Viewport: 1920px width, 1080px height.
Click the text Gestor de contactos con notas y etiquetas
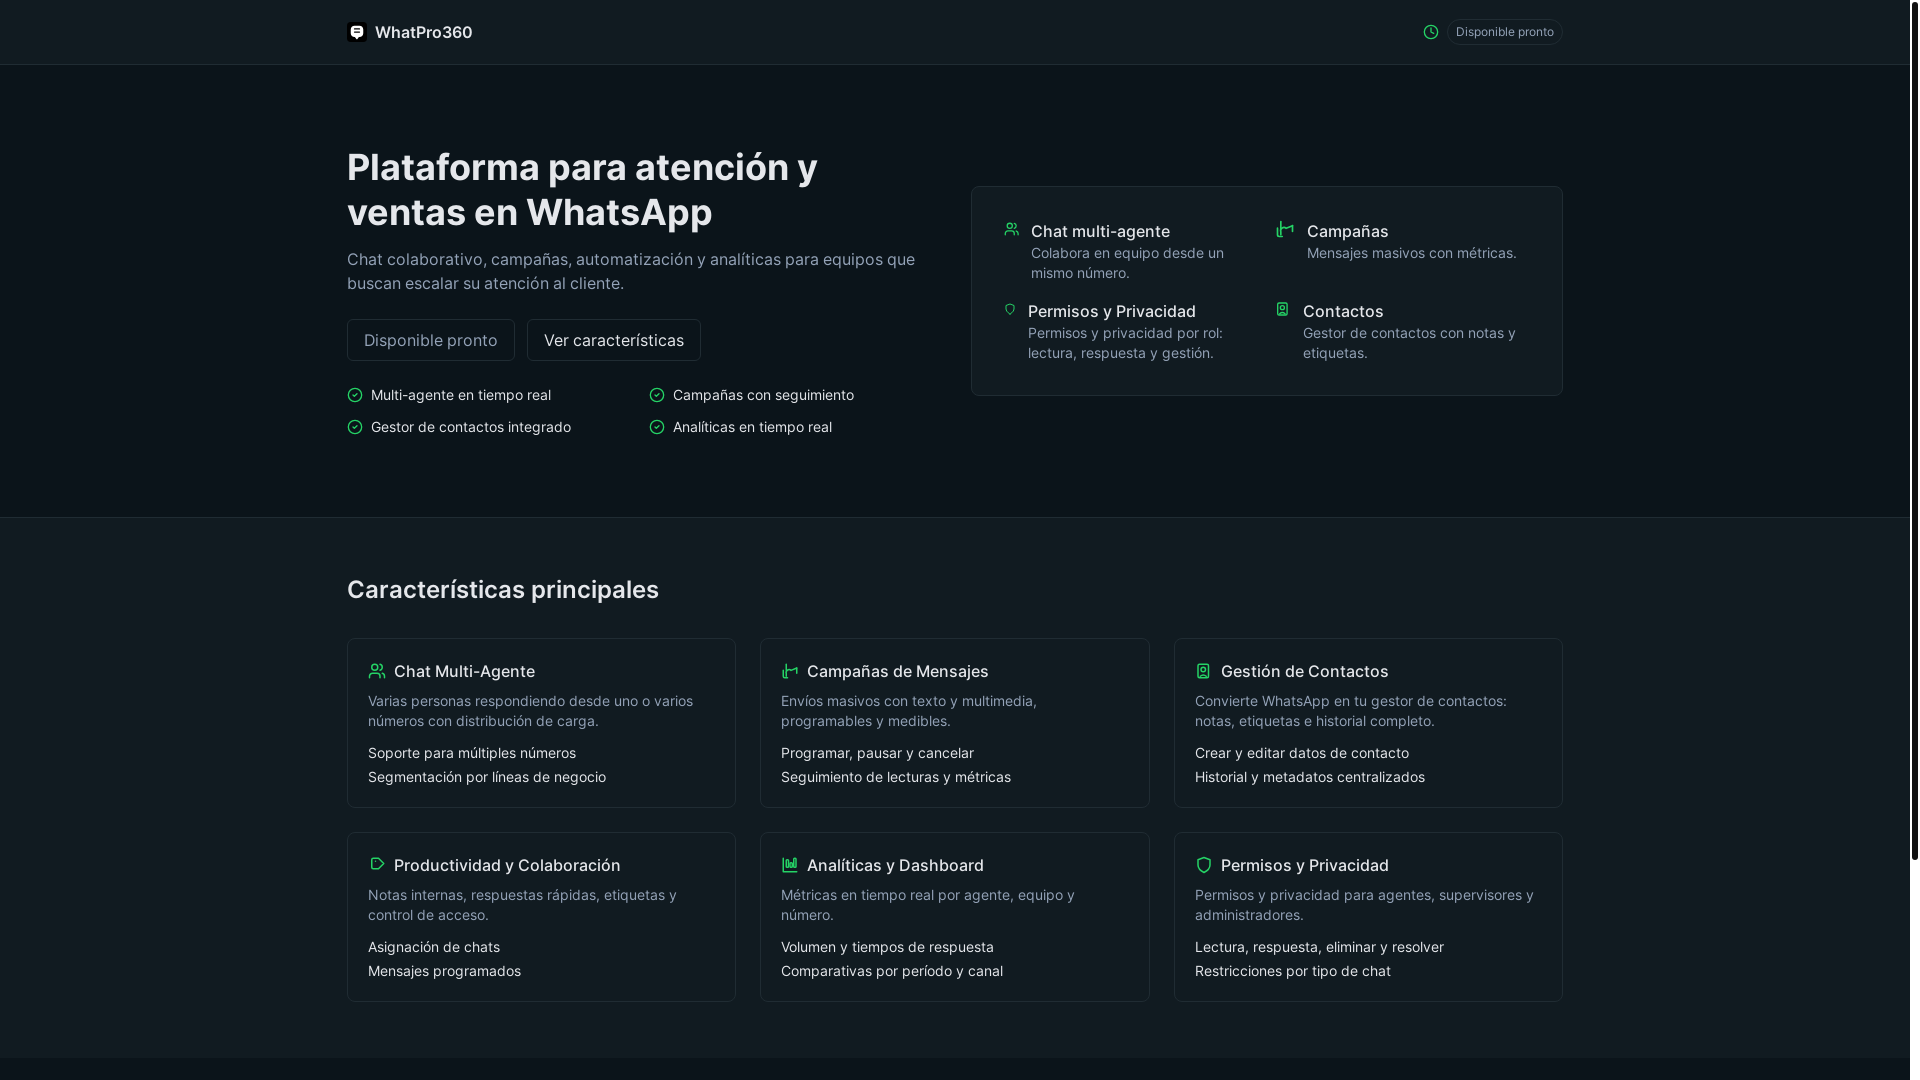[x=1409, y=343]
